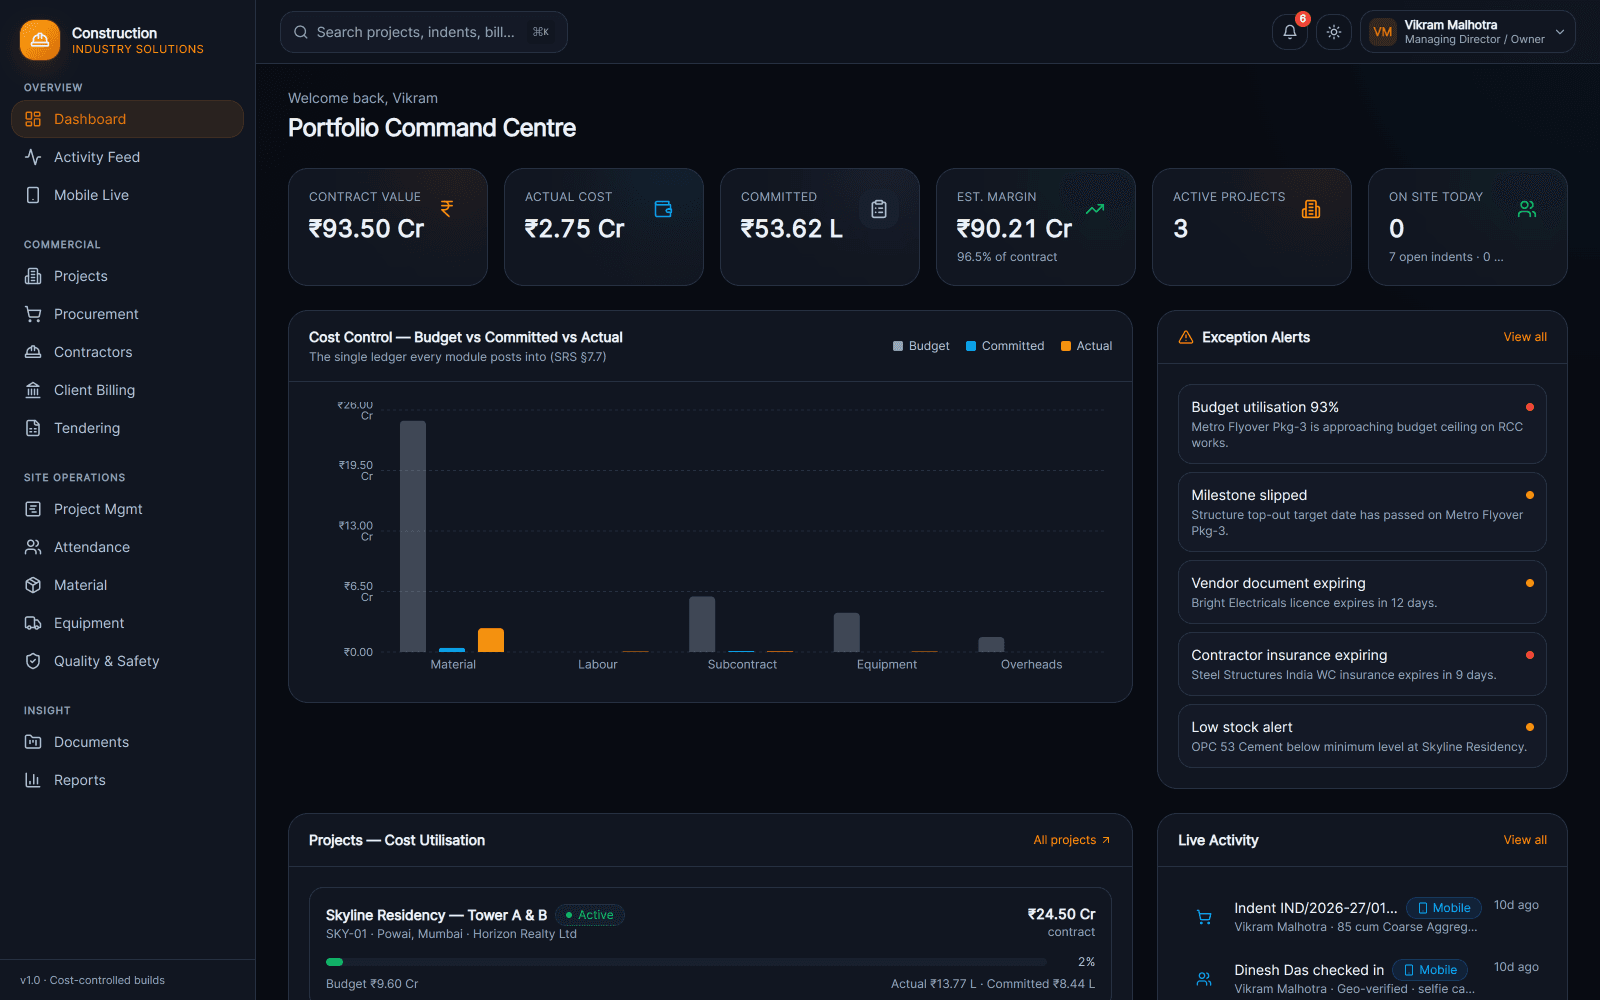
Task: Toggle the Budget legend series
Action: click(921, 346)
